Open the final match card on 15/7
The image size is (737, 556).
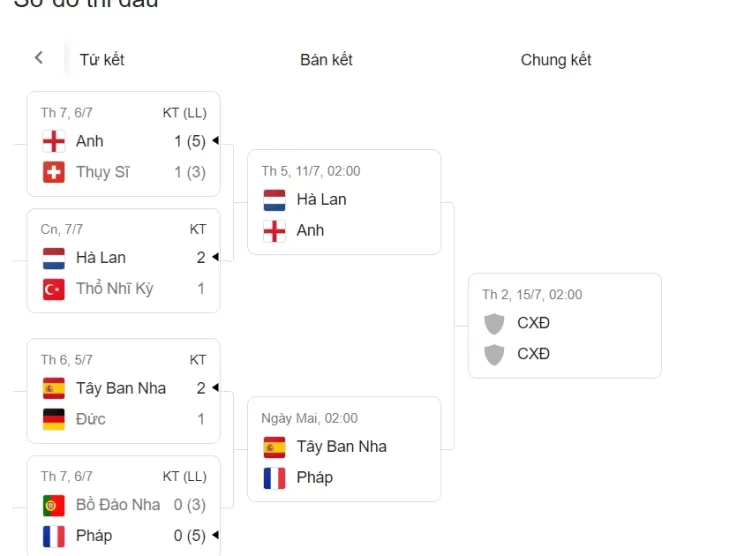pos(564,326)
